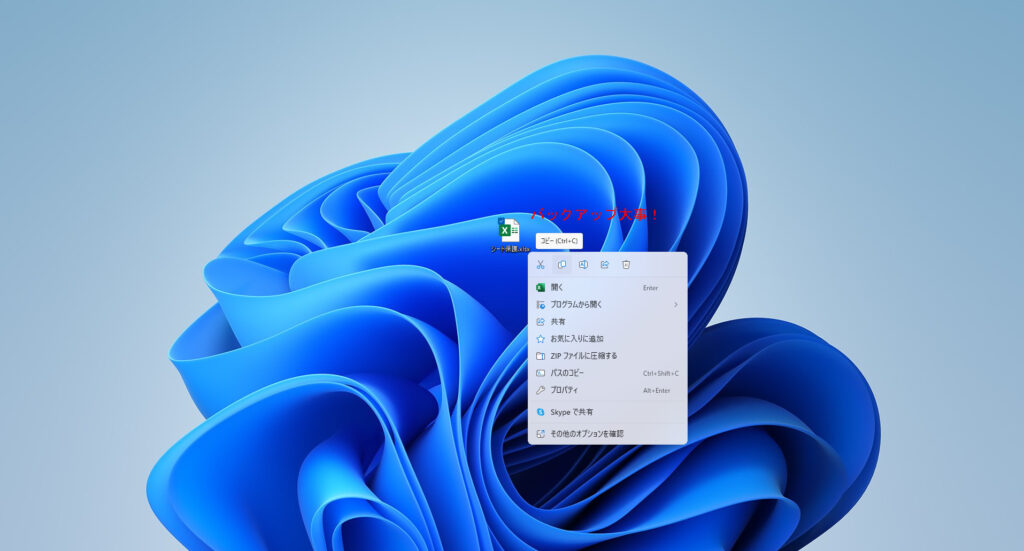The image size is (1024, 551).
Task: Click その他のオプションを確認 entry
Action: pos(607,433)
